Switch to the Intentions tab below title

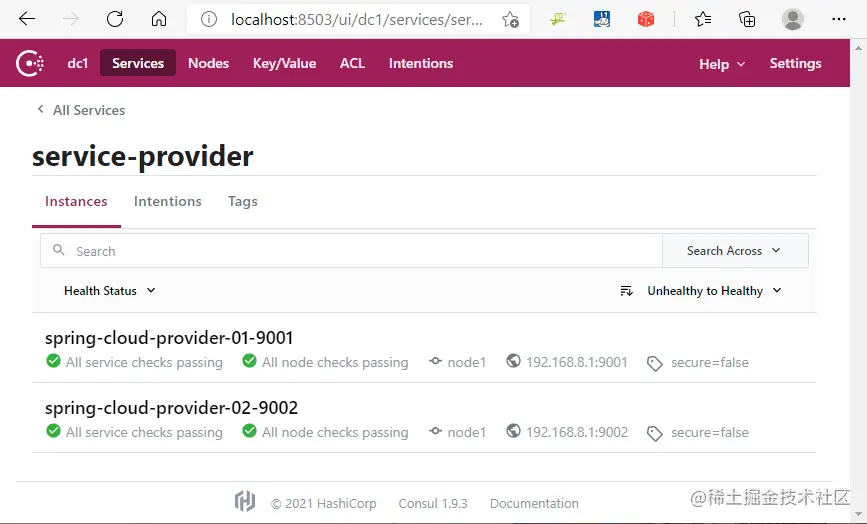pyautogui.click(x=168, y=202)
